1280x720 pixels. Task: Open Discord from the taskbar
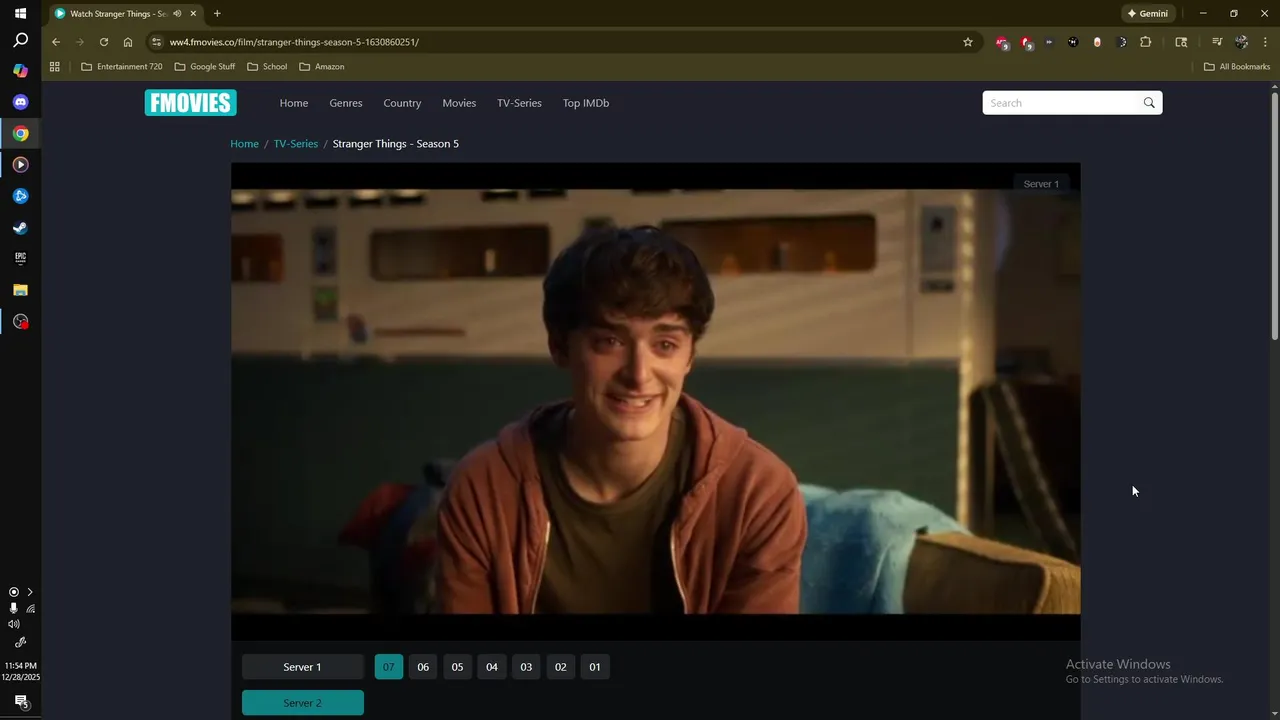click(x=20, y=102)
